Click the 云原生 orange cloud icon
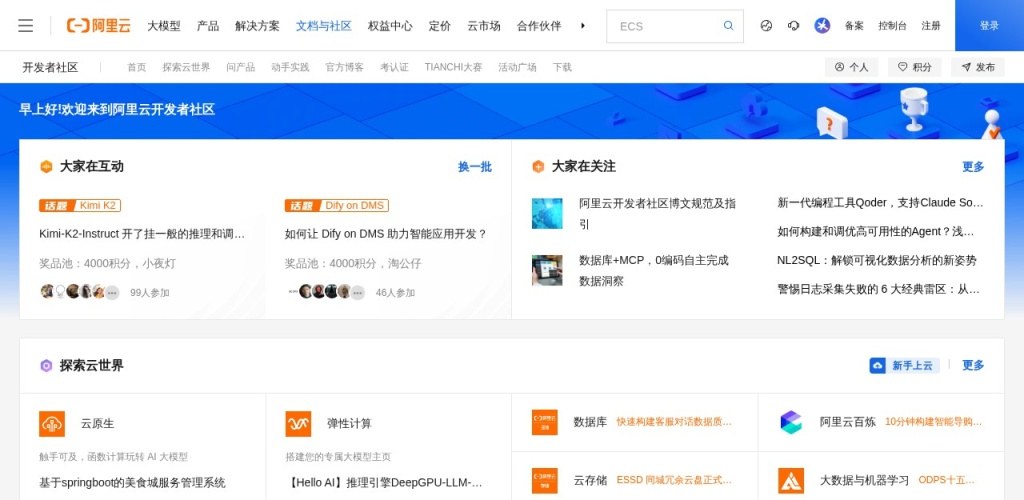The height and width of the screenshot is (500, 1024). tap(52, 424)
